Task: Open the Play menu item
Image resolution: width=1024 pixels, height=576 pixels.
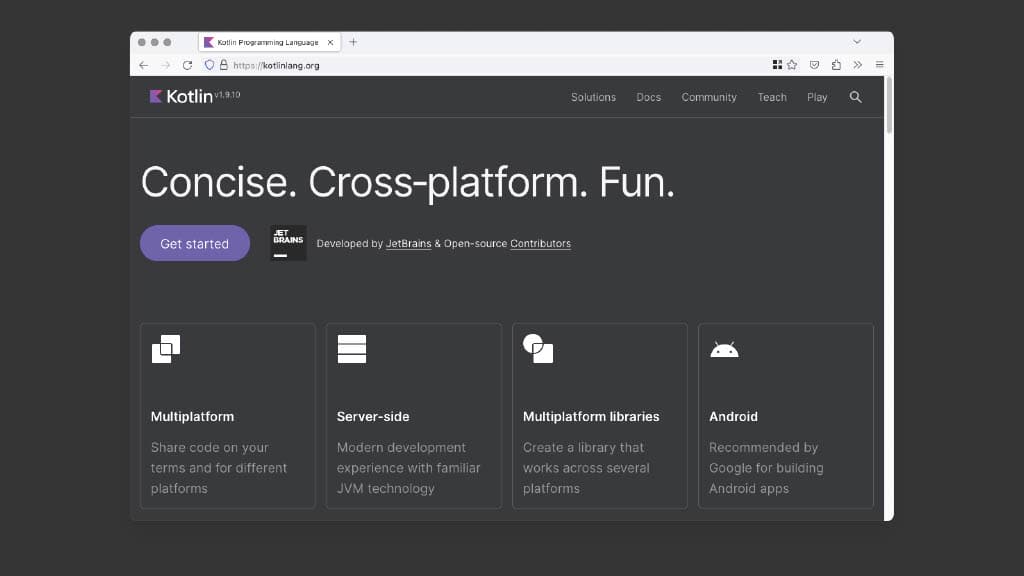Action: point(817,97)
